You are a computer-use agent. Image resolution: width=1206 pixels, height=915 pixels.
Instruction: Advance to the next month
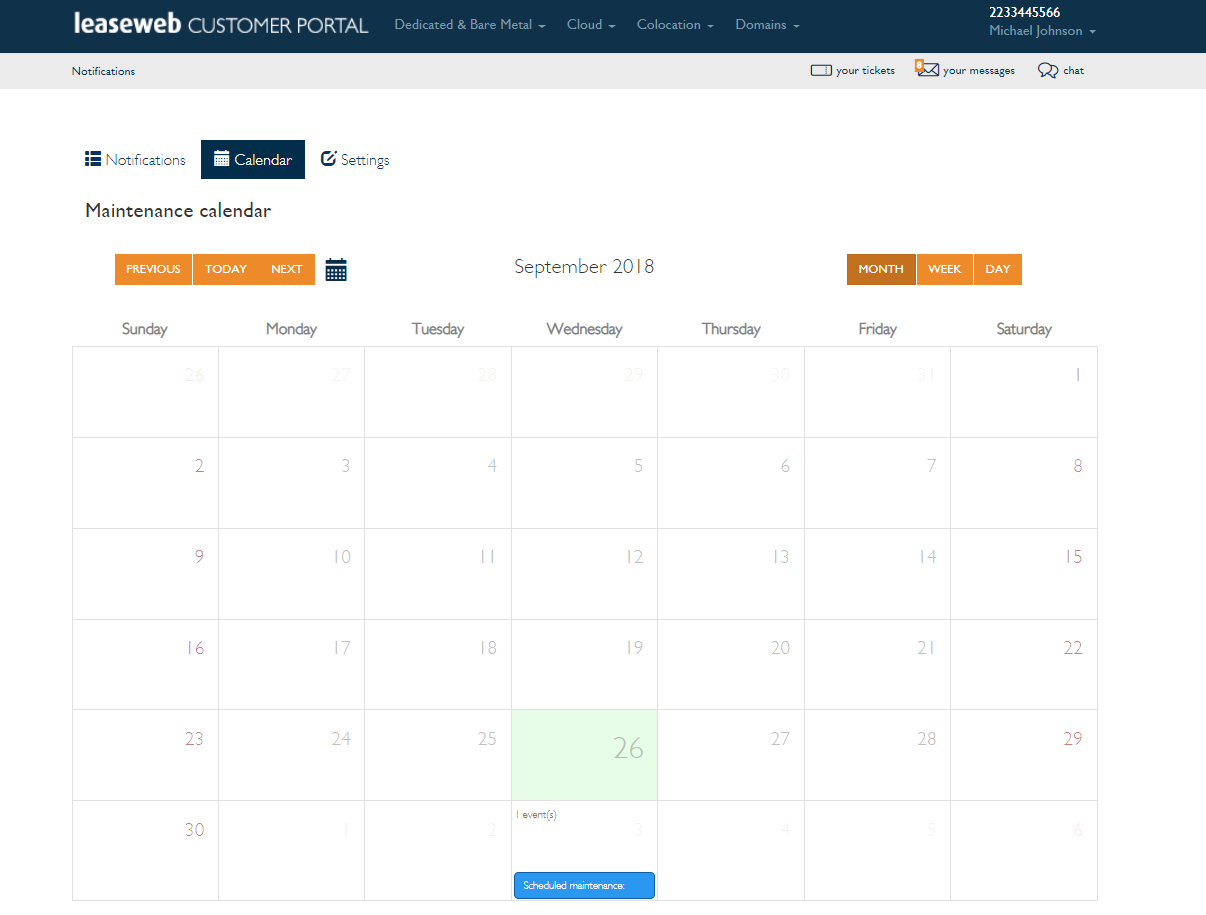287,269
